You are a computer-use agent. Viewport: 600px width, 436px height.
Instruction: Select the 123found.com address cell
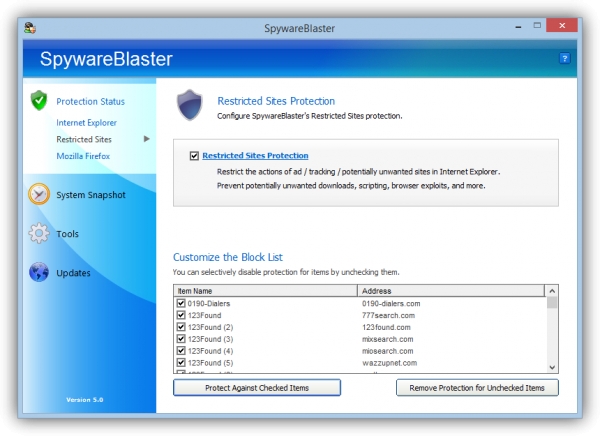tap(386, 327)
